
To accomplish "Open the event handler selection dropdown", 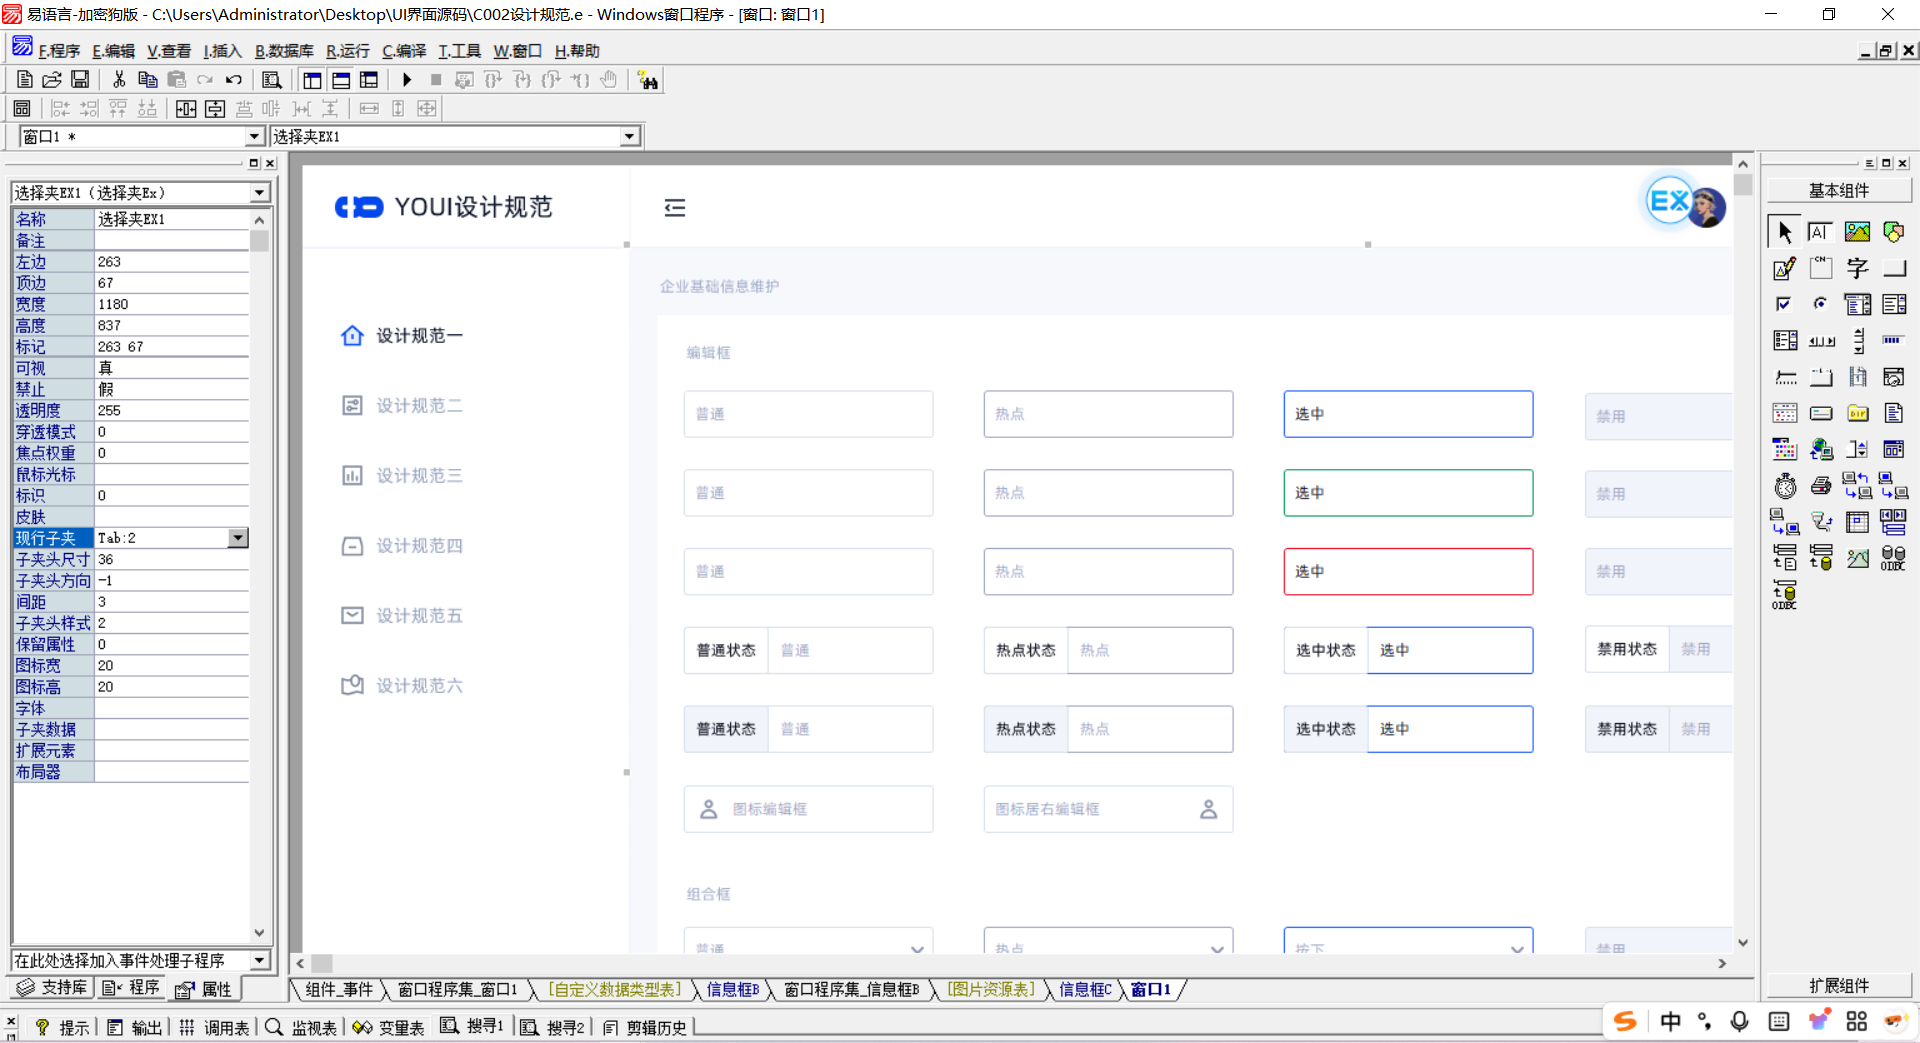I will point(260,960).
